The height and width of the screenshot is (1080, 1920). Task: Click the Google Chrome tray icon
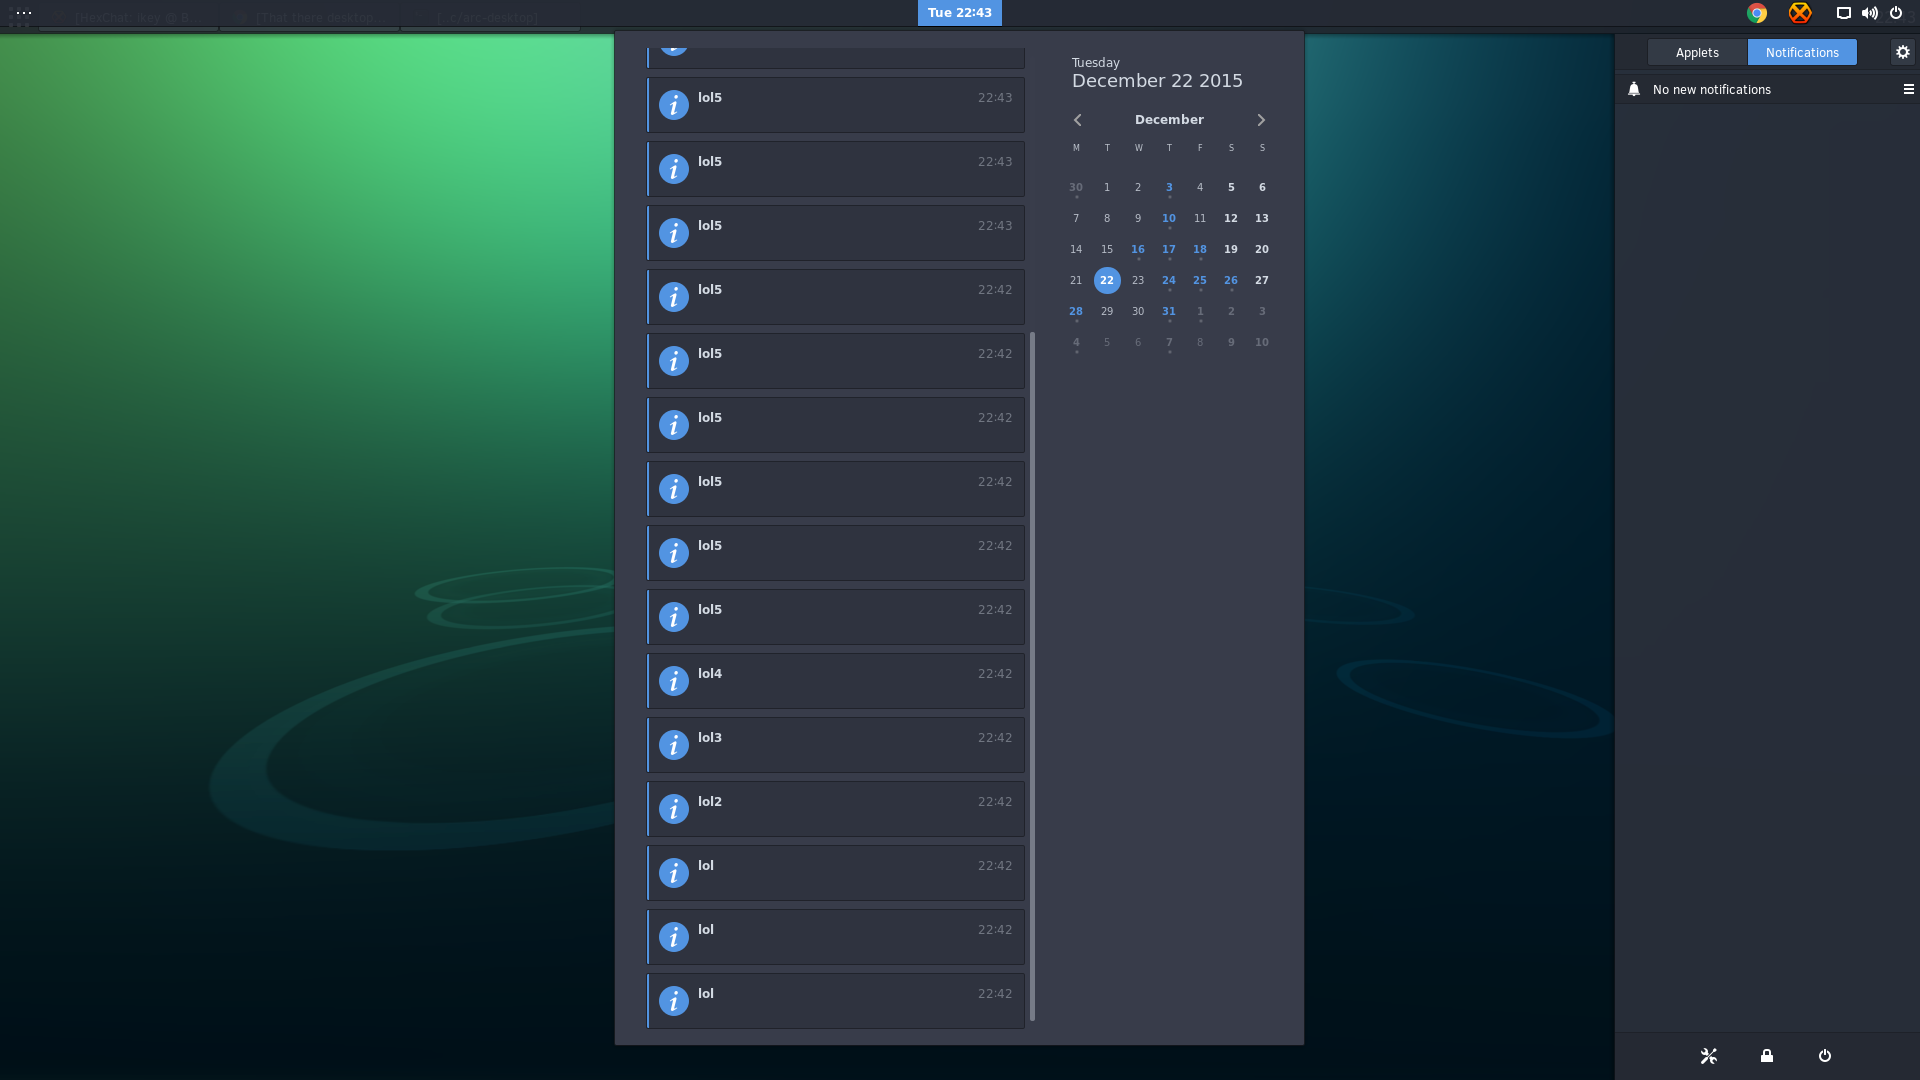1757,13
